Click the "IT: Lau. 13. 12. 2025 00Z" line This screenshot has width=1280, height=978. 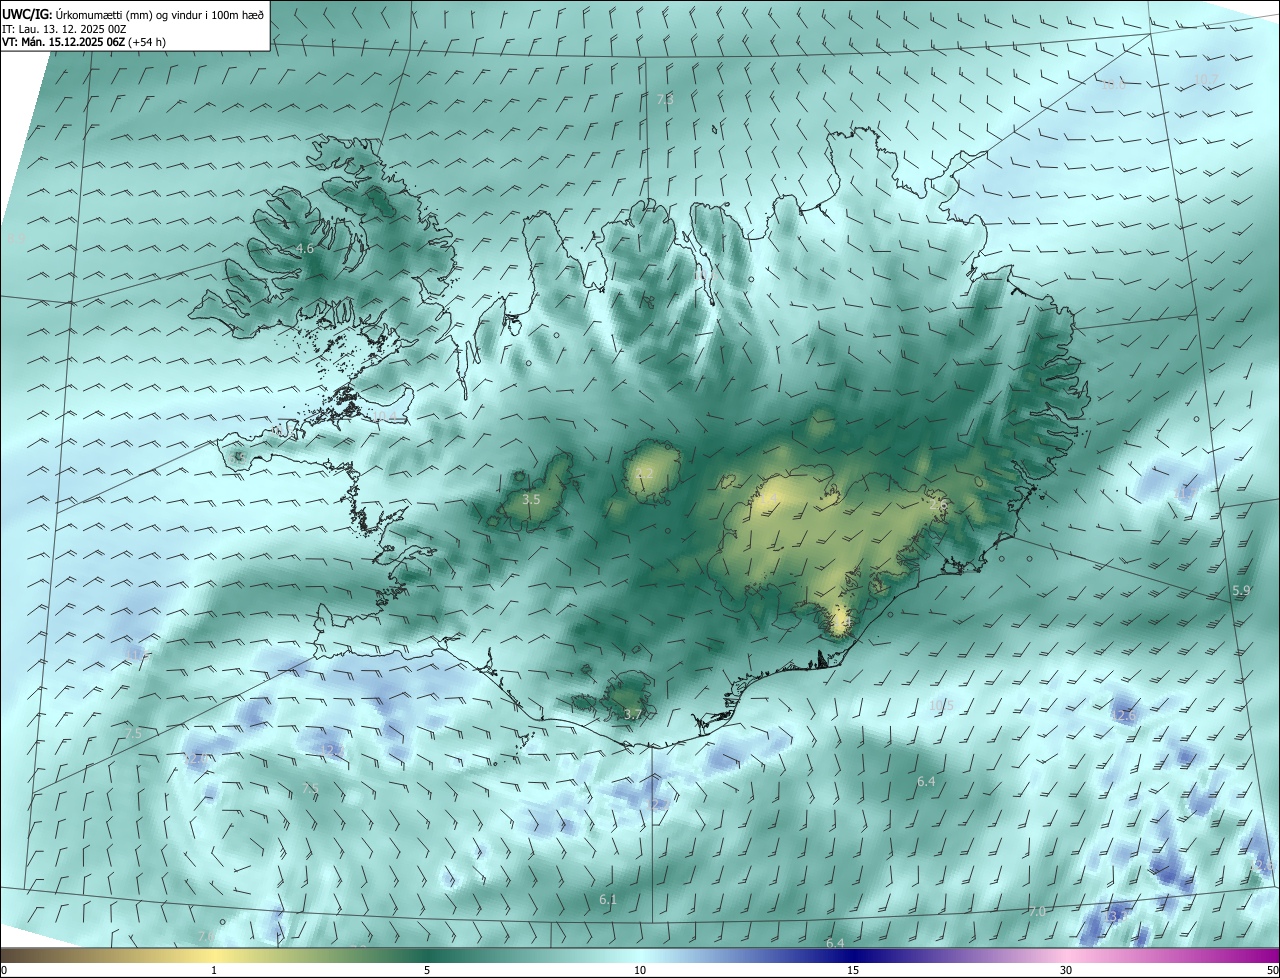pyautogui.click(x=62, y=29)
